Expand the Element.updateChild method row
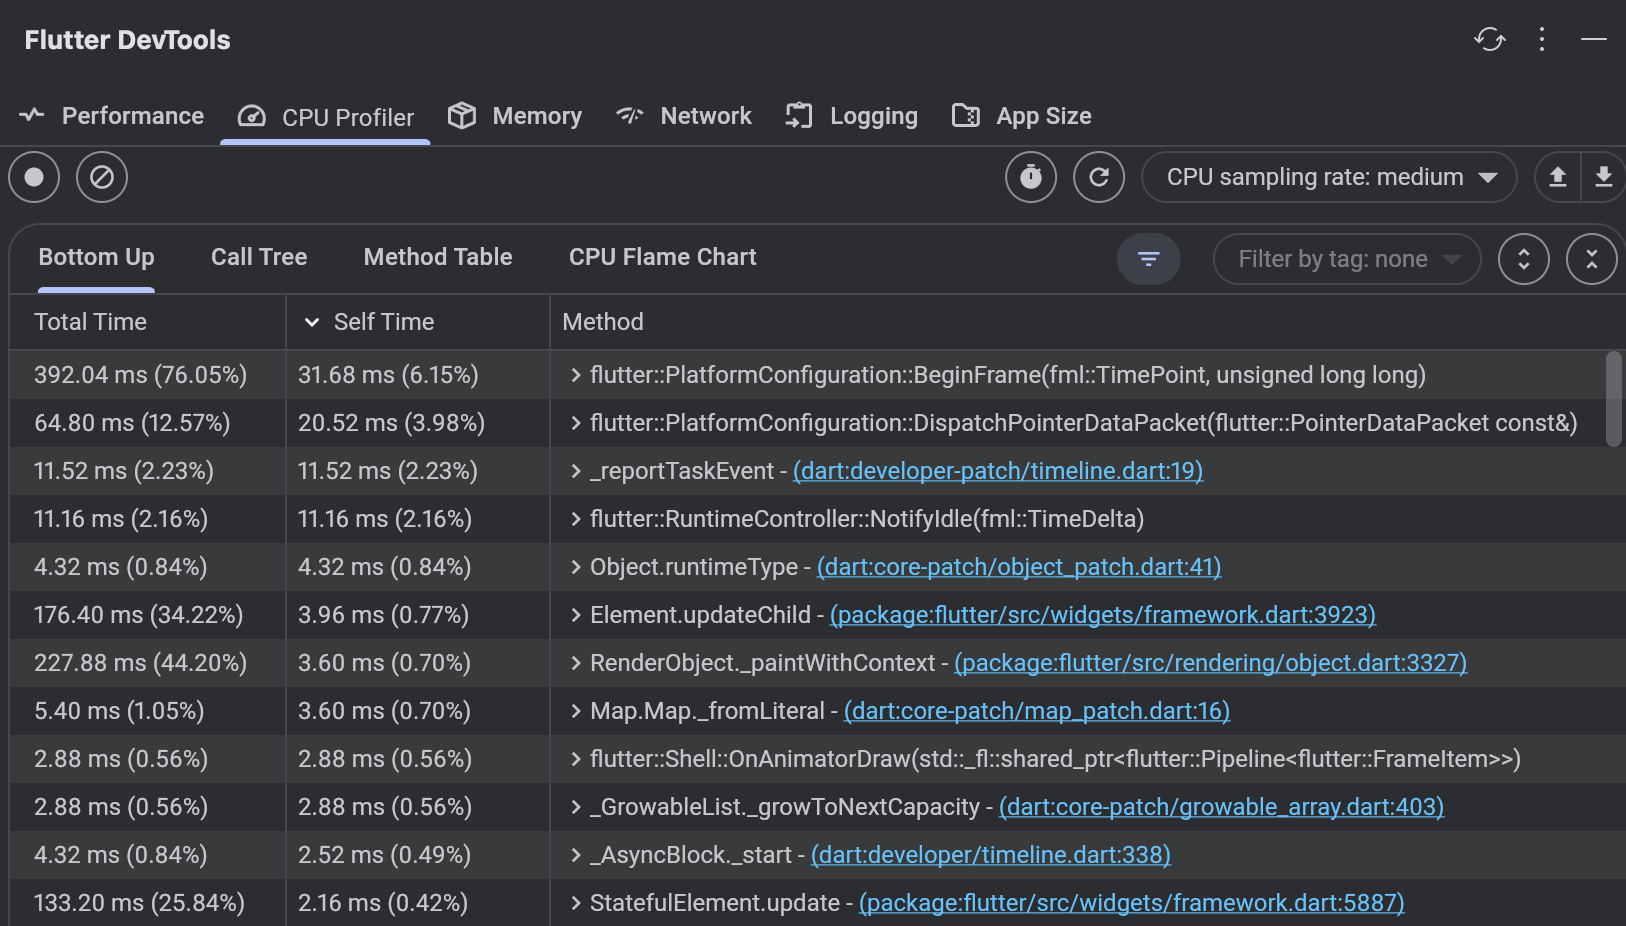This screenshot has width=1626, height=926. click(x=575, y=615)
